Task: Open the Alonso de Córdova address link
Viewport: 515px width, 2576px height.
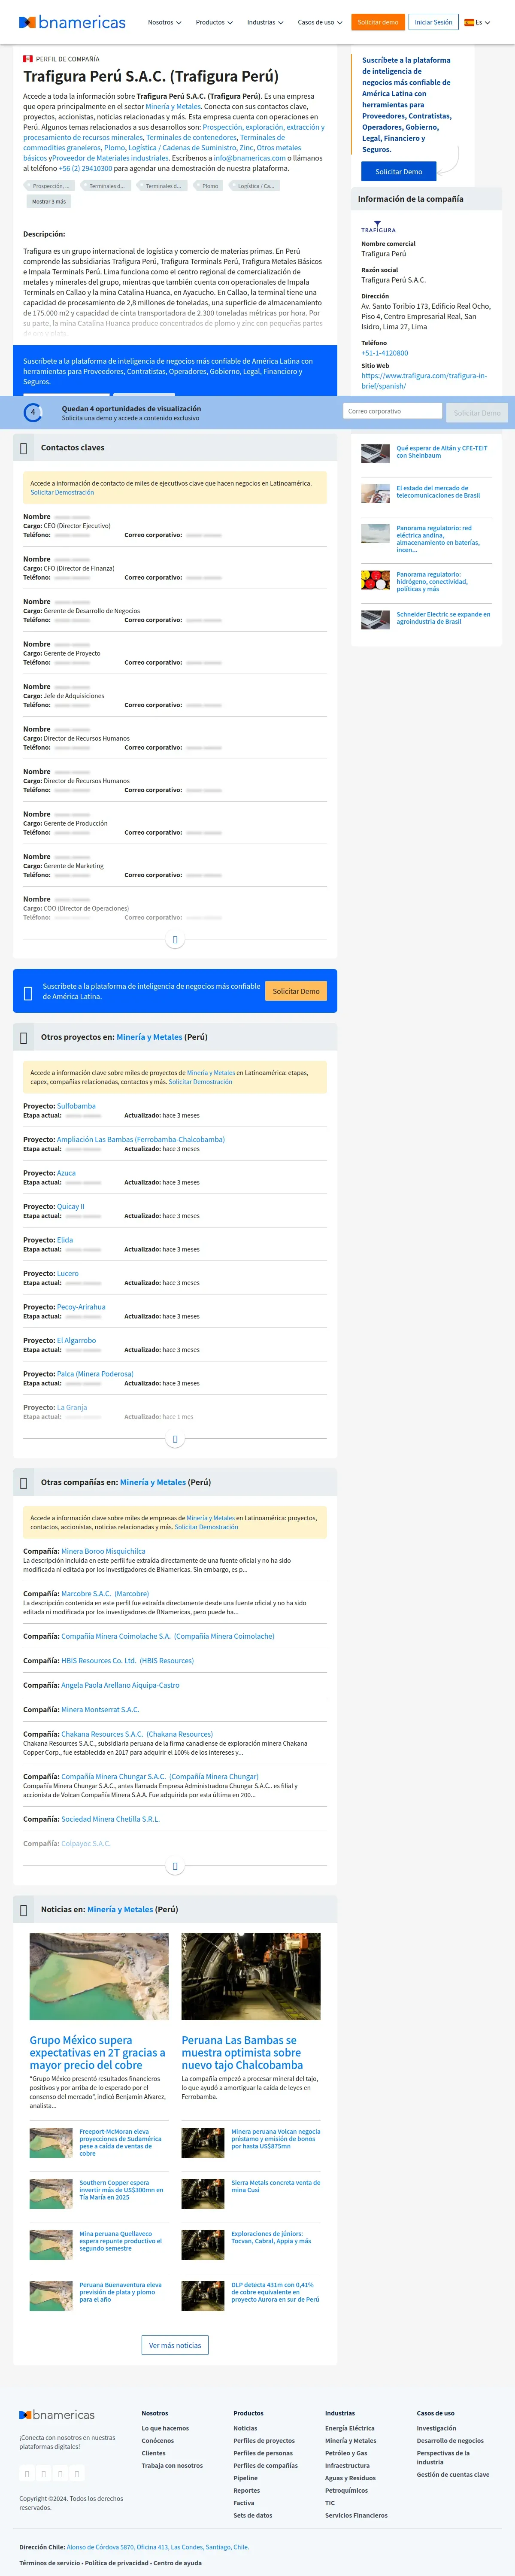Action: pos(158,2547)
